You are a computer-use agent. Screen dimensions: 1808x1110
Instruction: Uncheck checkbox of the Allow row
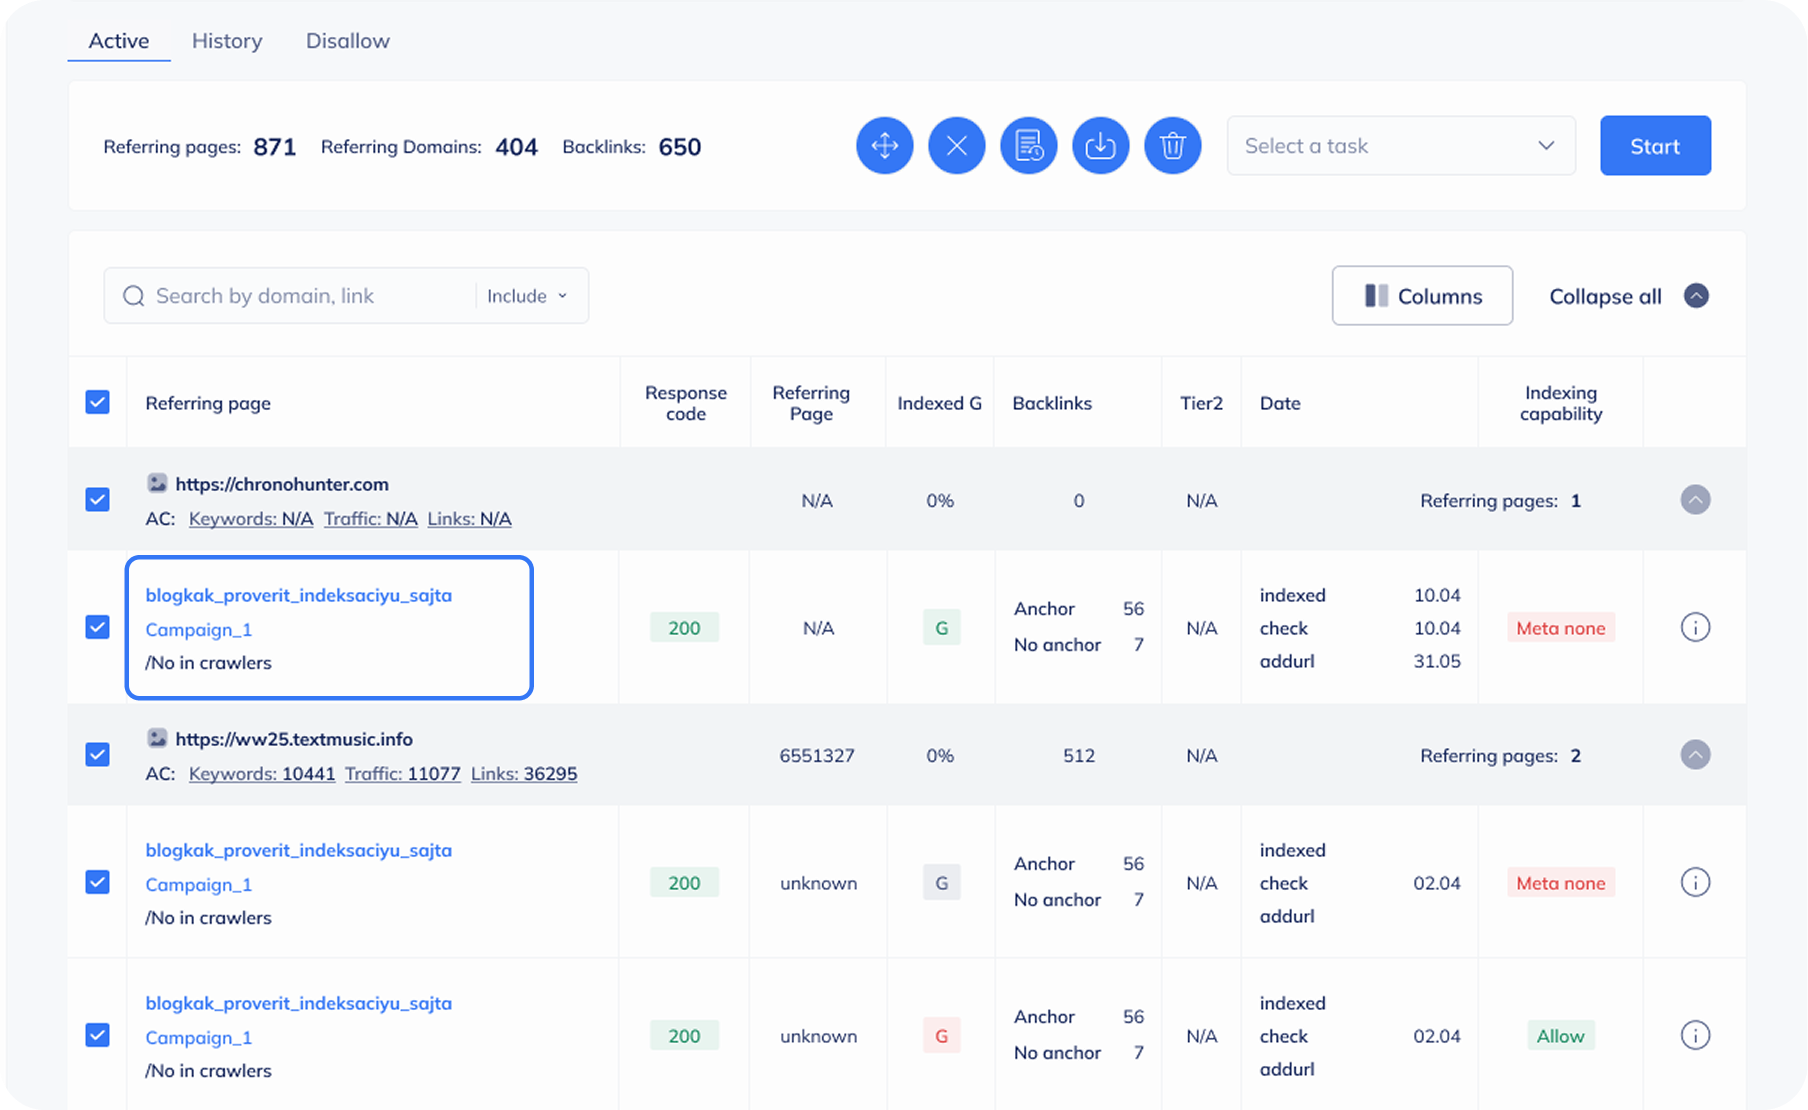coord(97,1035)
